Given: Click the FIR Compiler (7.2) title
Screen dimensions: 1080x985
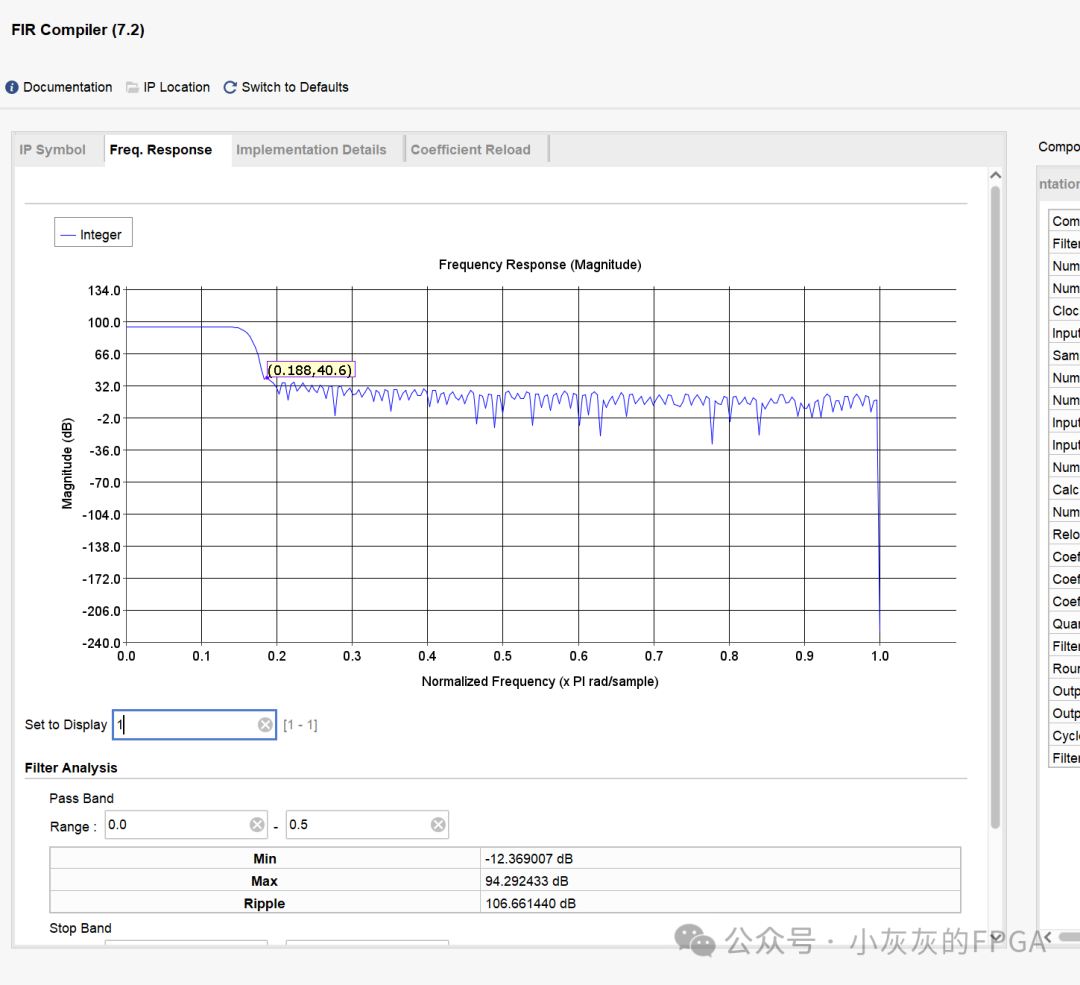Looking at the screenshot, I should point(78,30).
